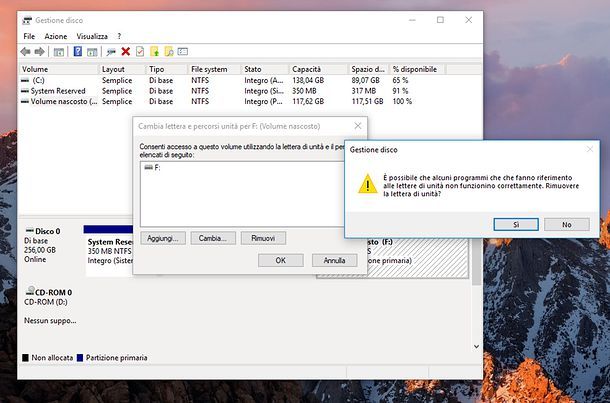The width and height of the screenshot is (610, 403).
Task: Open the Azione menu
Action: (x=56, y=36)
